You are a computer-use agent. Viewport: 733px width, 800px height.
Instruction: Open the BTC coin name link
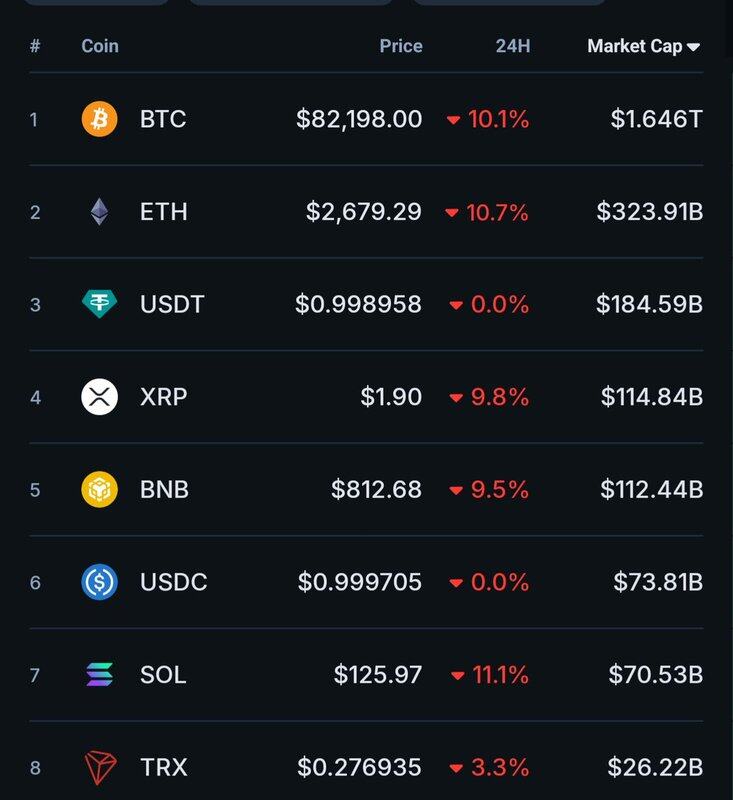(x=163, y=120)
